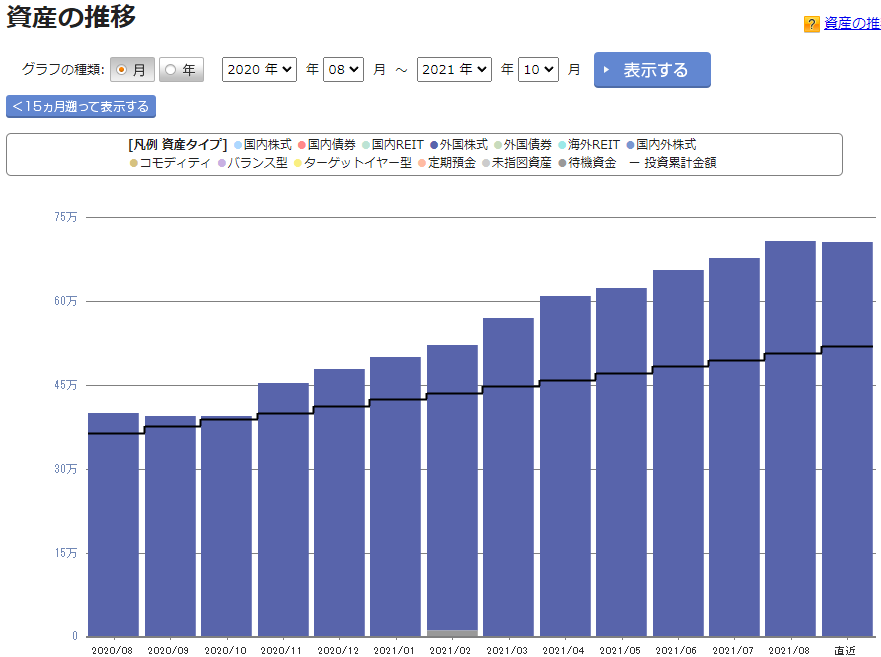The height and width of the screenshot is (657, 881).
Task: Click the 国内外株式 legend color dot
Action: pyautogui.click(x=630, y=145)
